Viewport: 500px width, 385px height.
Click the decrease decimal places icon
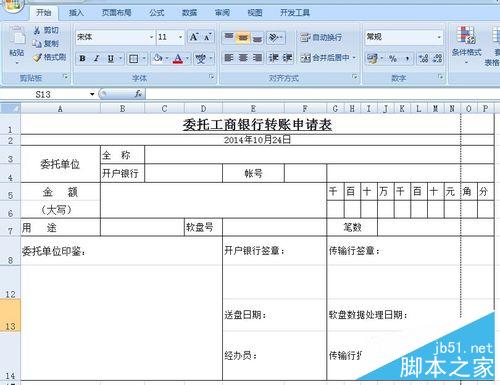click(438, 59)
